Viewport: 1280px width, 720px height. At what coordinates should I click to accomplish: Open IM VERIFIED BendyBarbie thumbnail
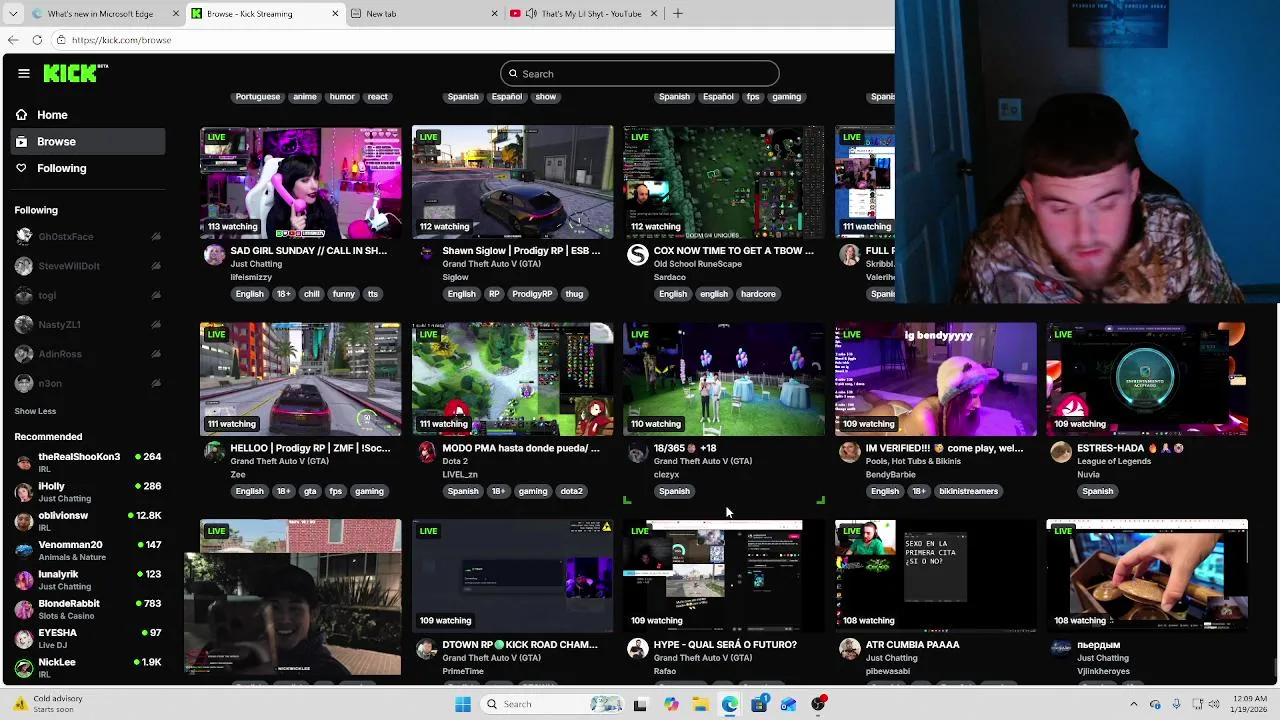pyautogui.click(x=935, y=379)
